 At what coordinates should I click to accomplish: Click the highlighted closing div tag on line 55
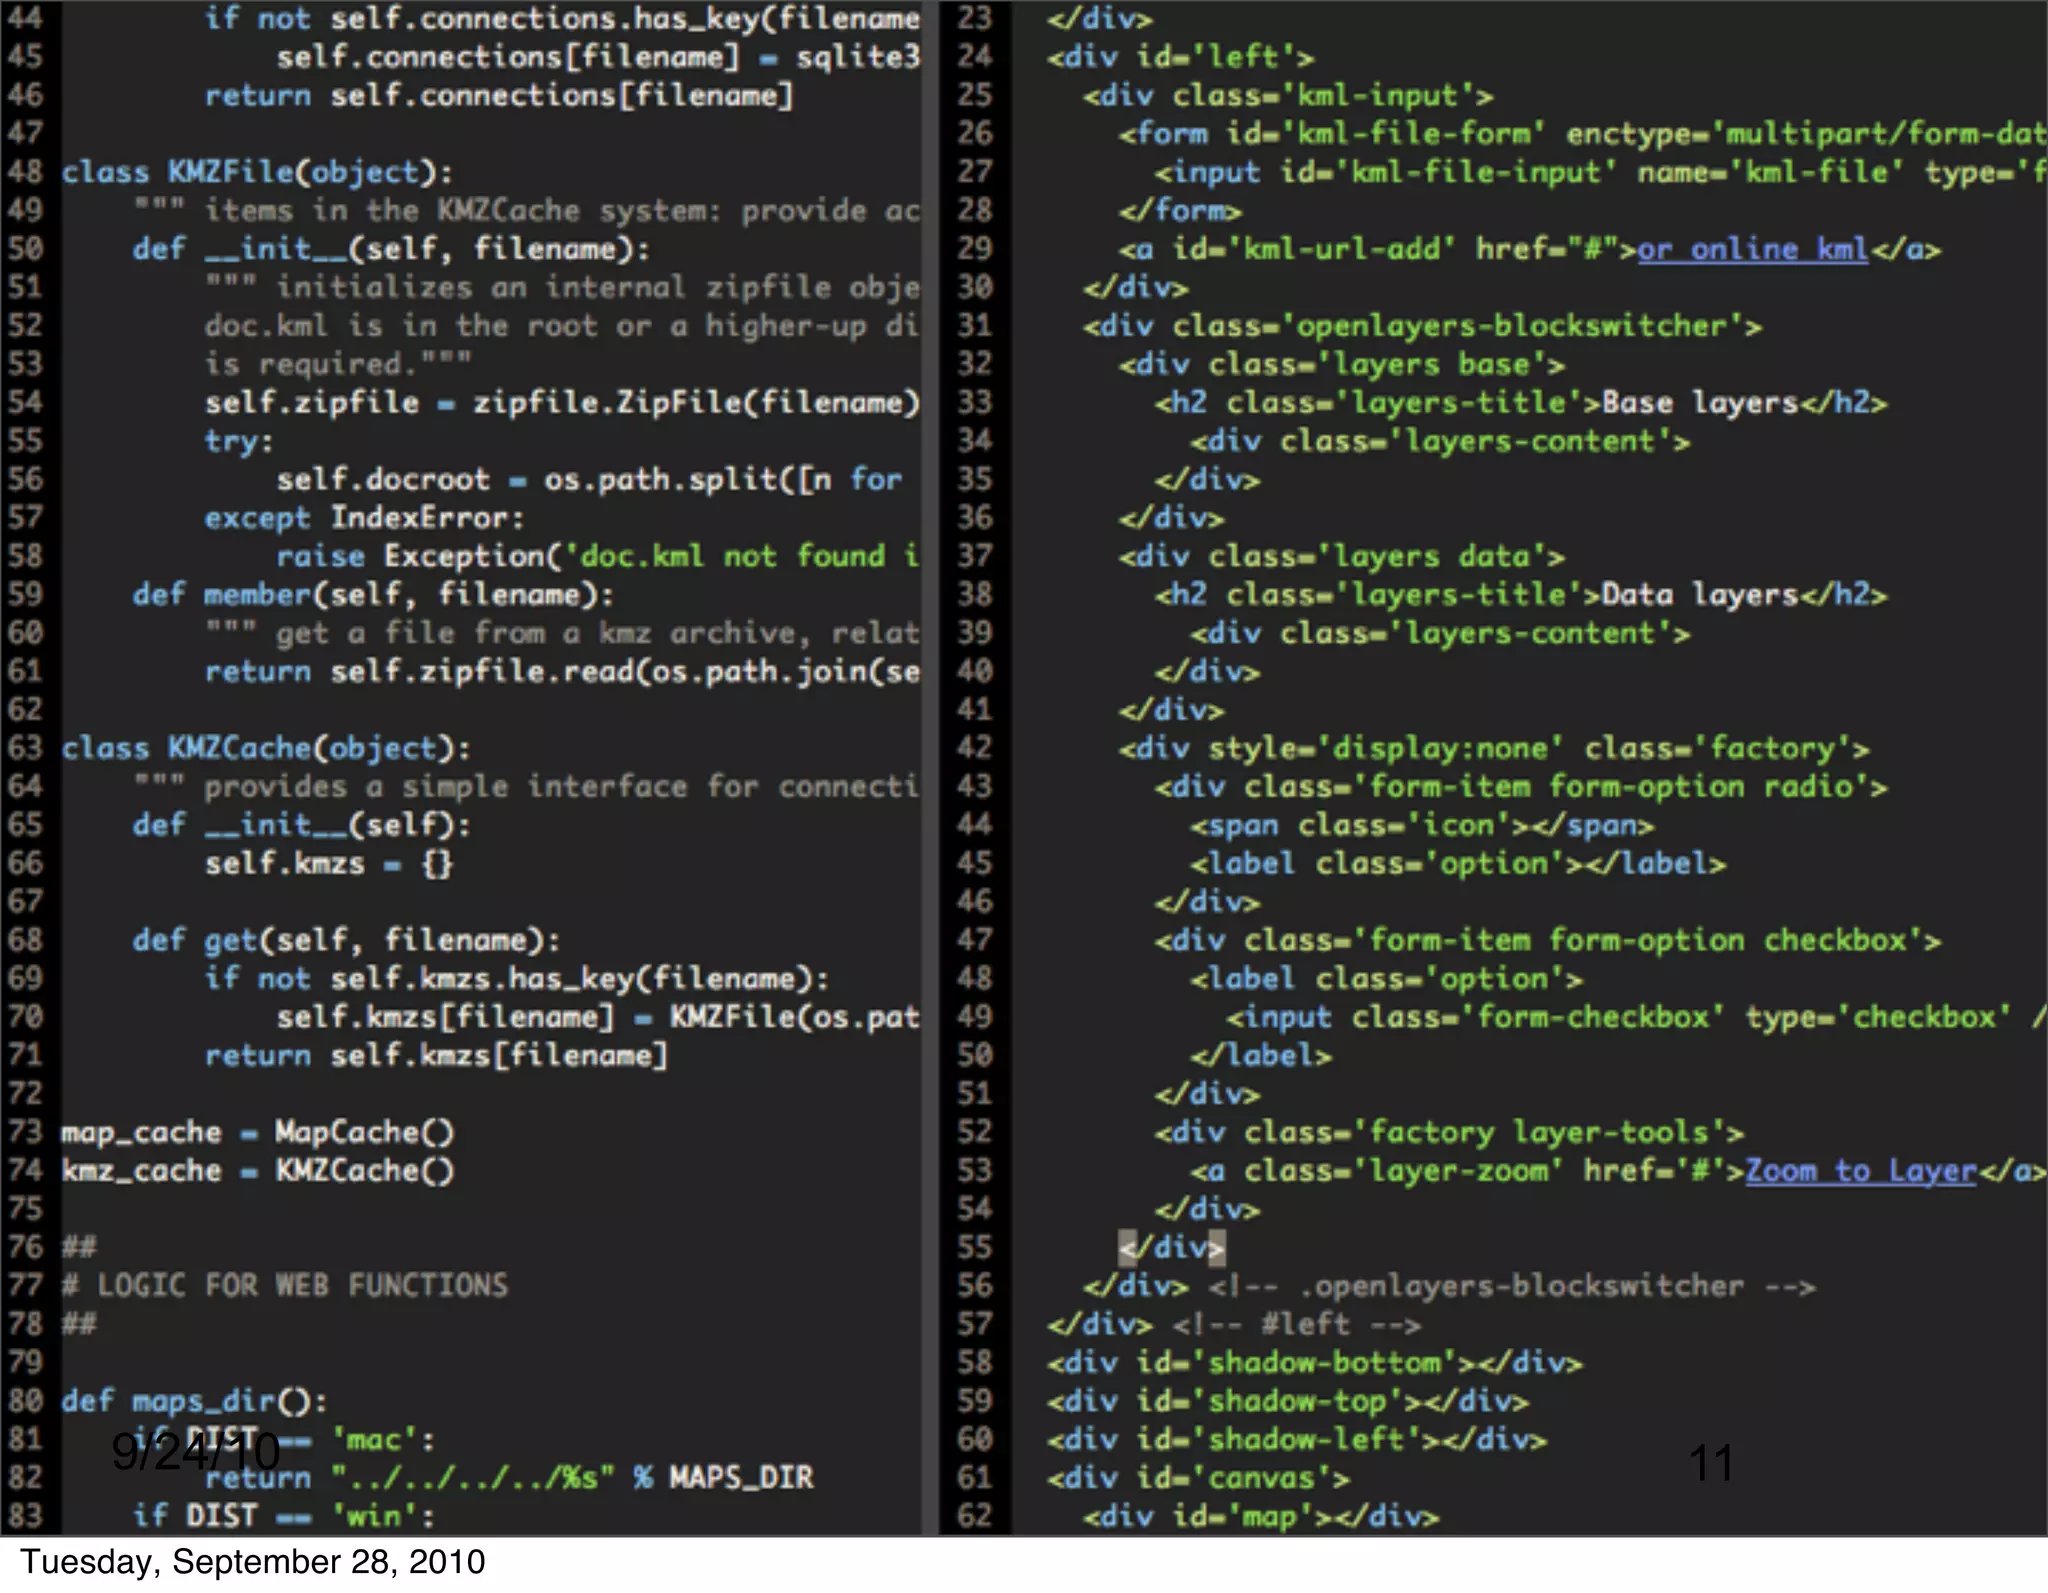click(x=1171, y=1247)
